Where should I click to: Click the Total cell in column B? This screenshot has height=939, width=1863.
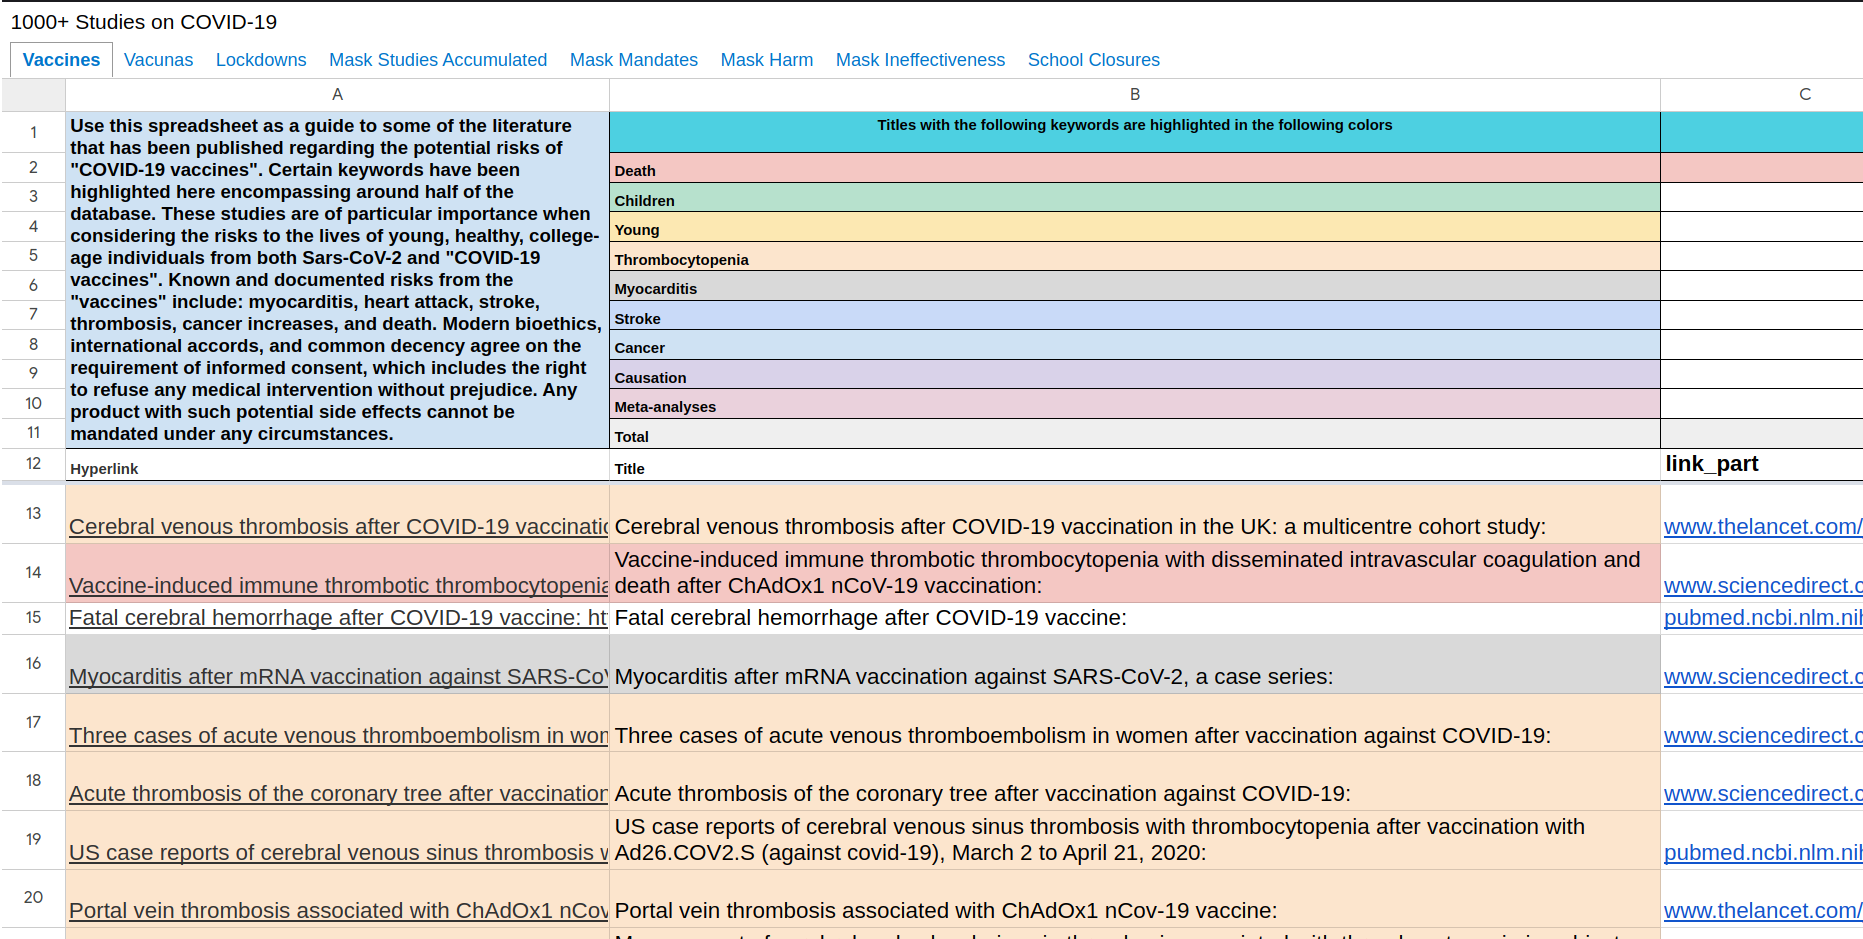pos(1135,433)
